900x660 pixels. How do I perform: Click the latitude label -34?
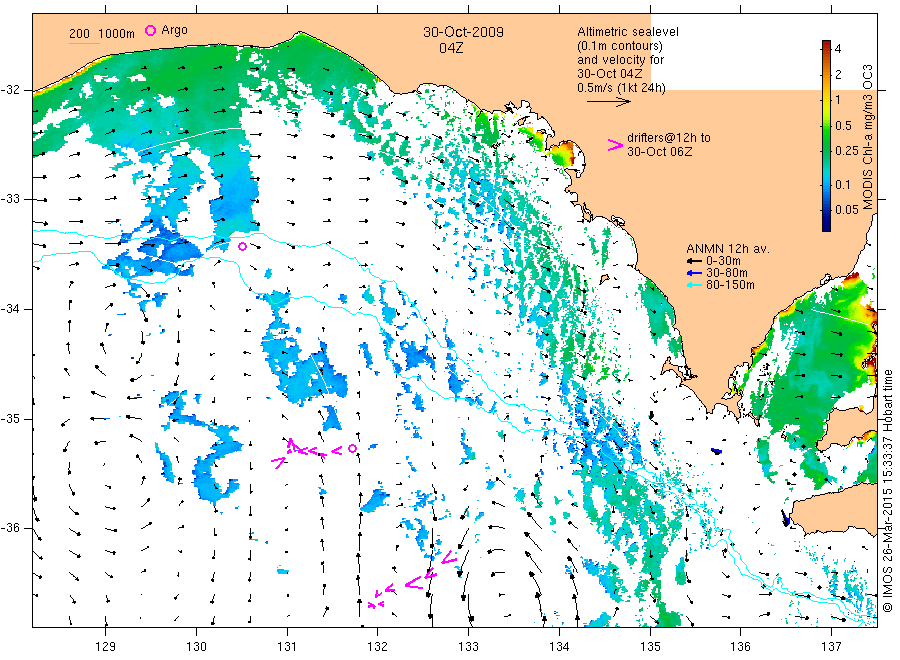tap(11, 309)
